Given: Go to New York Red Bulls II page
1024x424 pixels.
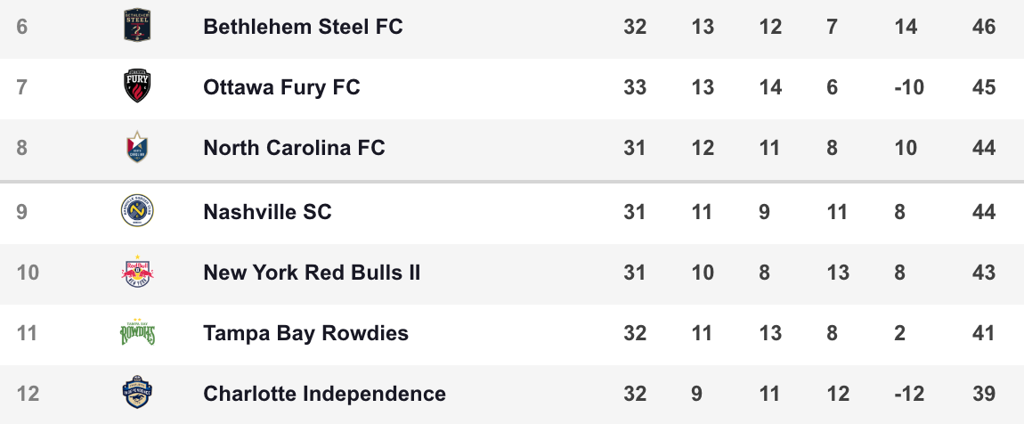Looking at the screenshot, I should click(311, 272).
